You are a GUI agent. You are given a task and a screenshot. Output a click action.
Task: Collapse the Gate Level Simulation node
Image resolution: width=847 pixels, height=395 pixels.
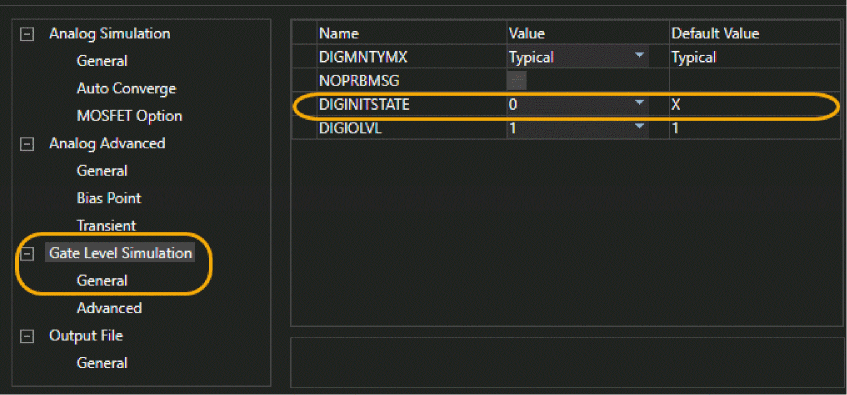(26, 253)
